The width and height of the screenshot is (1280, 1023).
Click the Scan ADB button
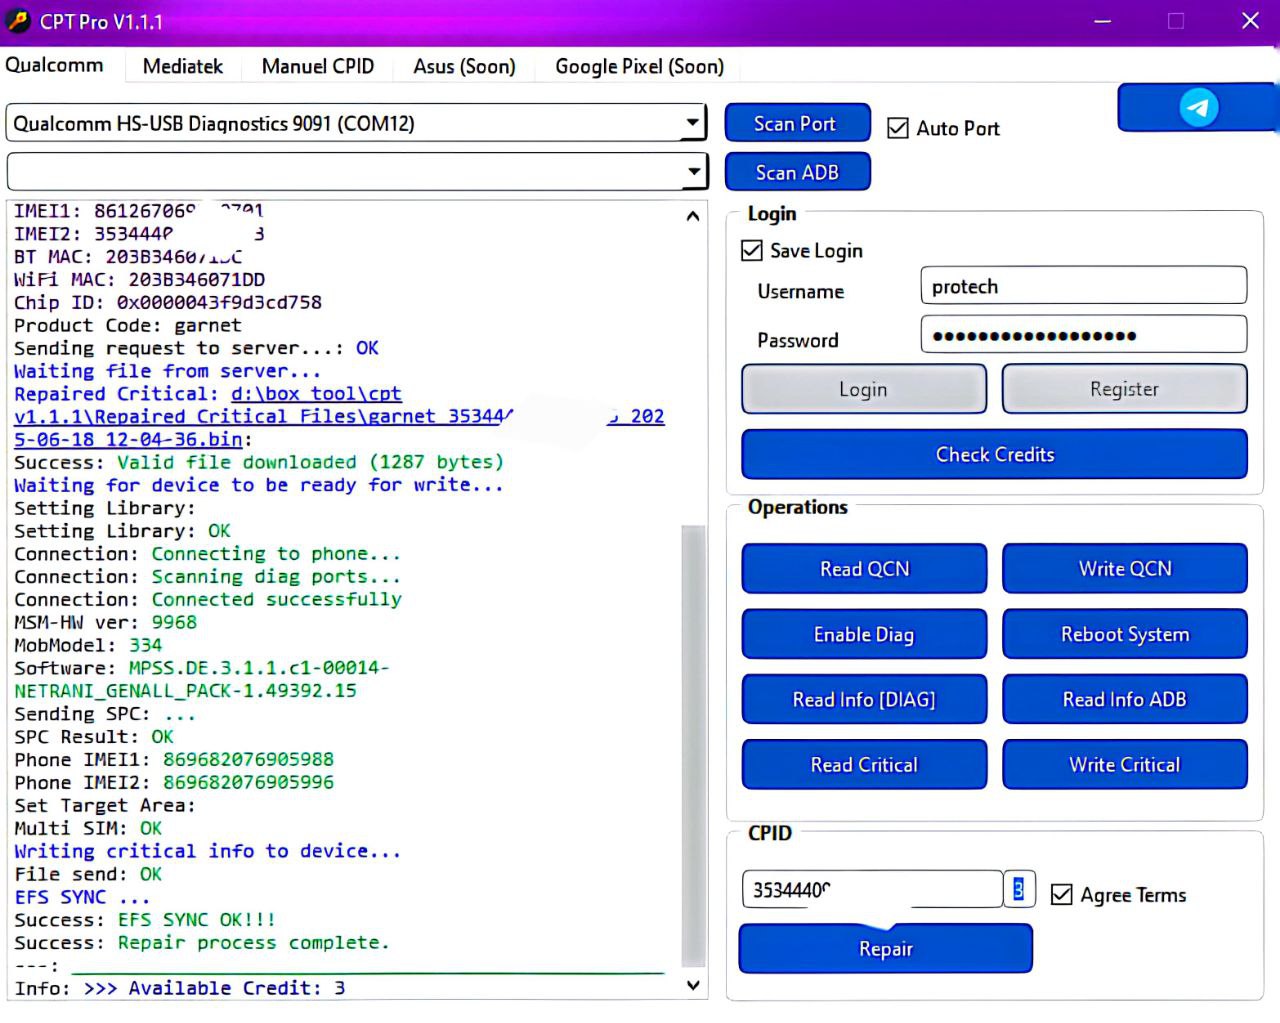[x=797, y=172]
